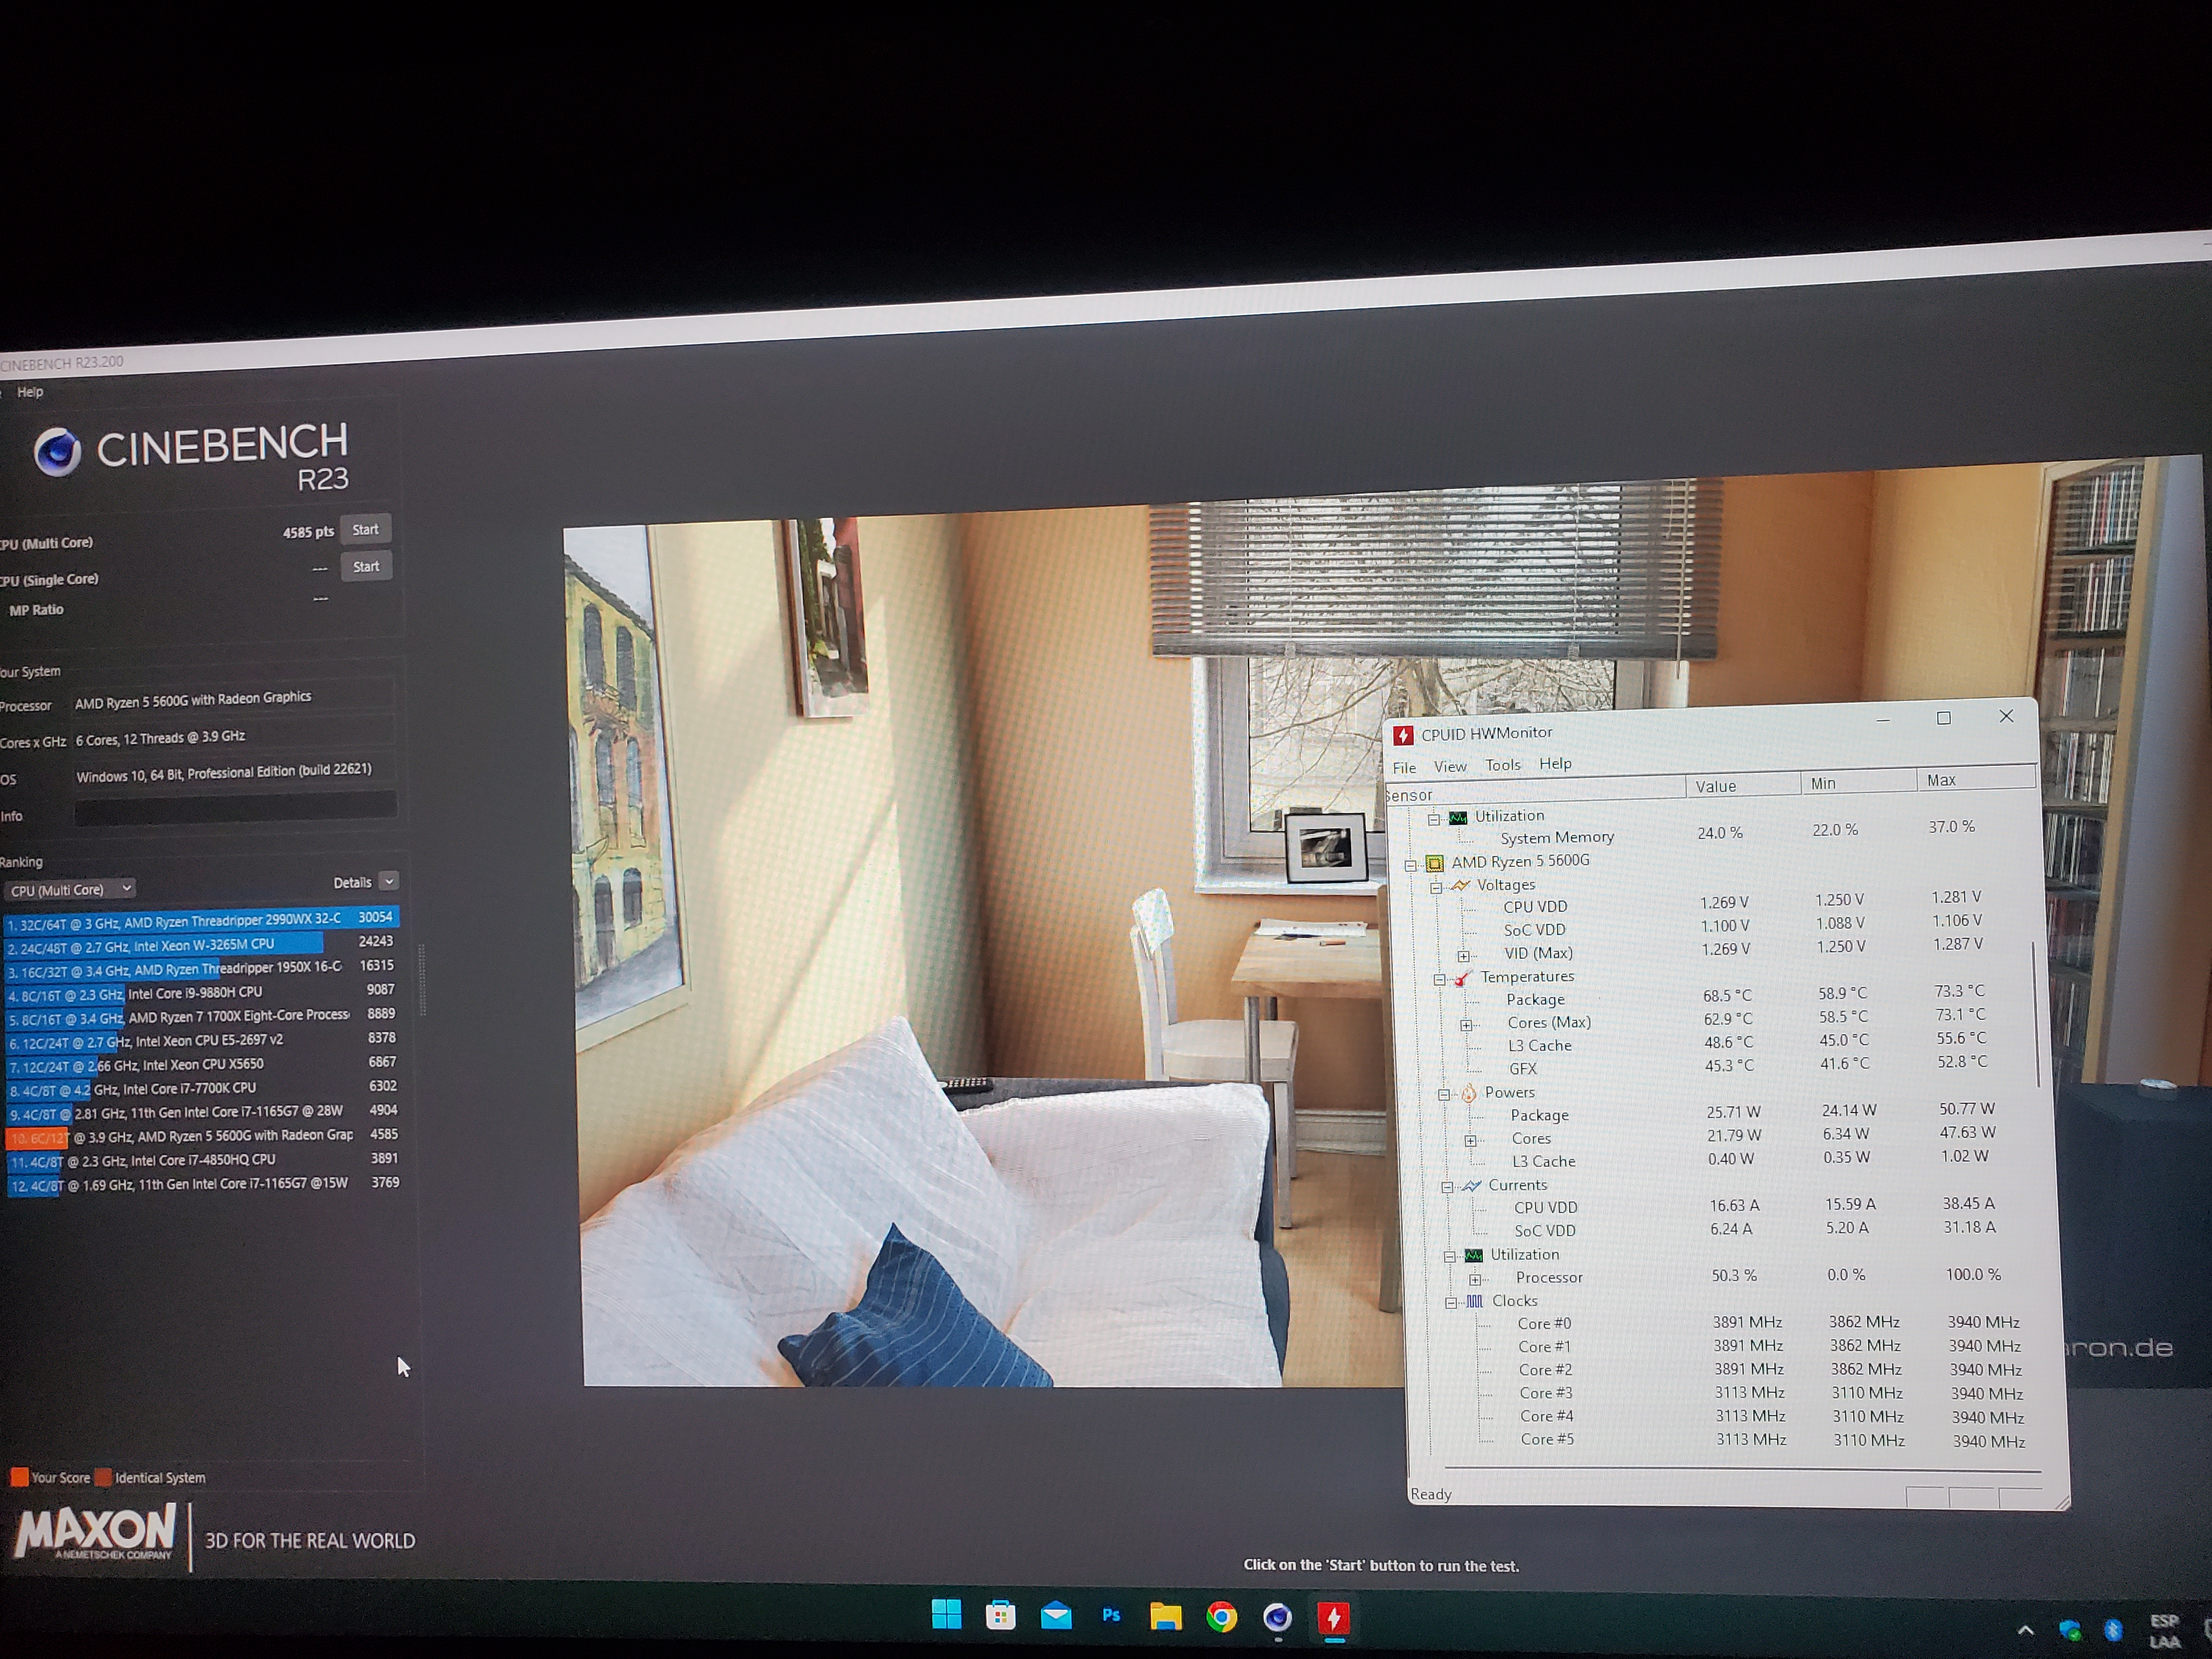Click the Min column header
The image size is (2212, 1659).
tap(1859, 783)
